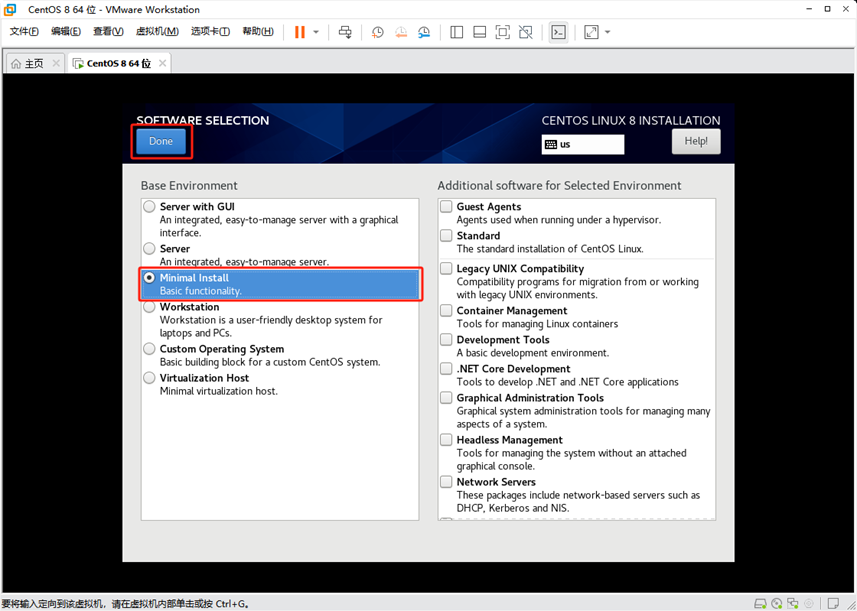Enable Legacy UNIX Compatibility checkbox
This screenshot has height=611, width=857.
tap(447, 268)
